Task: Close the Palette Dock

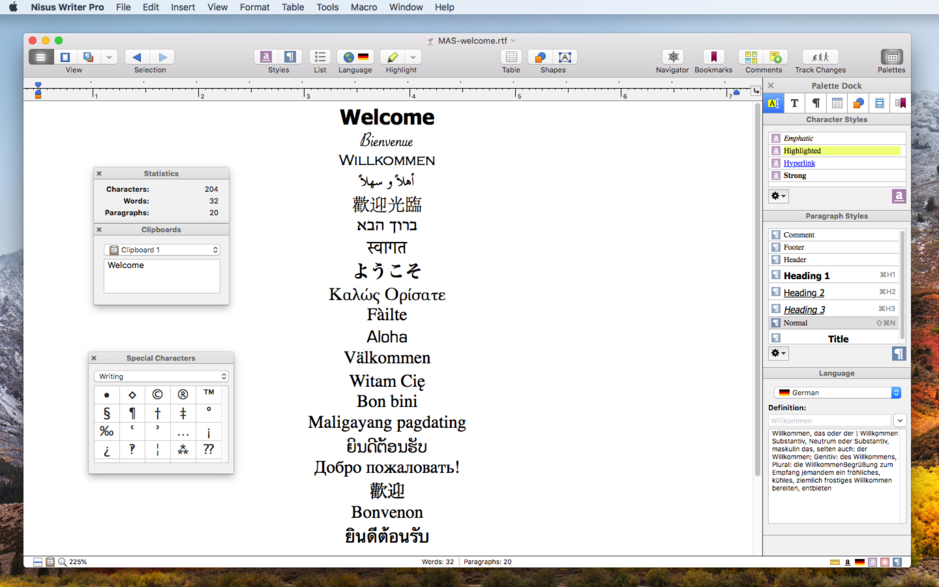Action: pyautogui.click(x=771, y=86)
